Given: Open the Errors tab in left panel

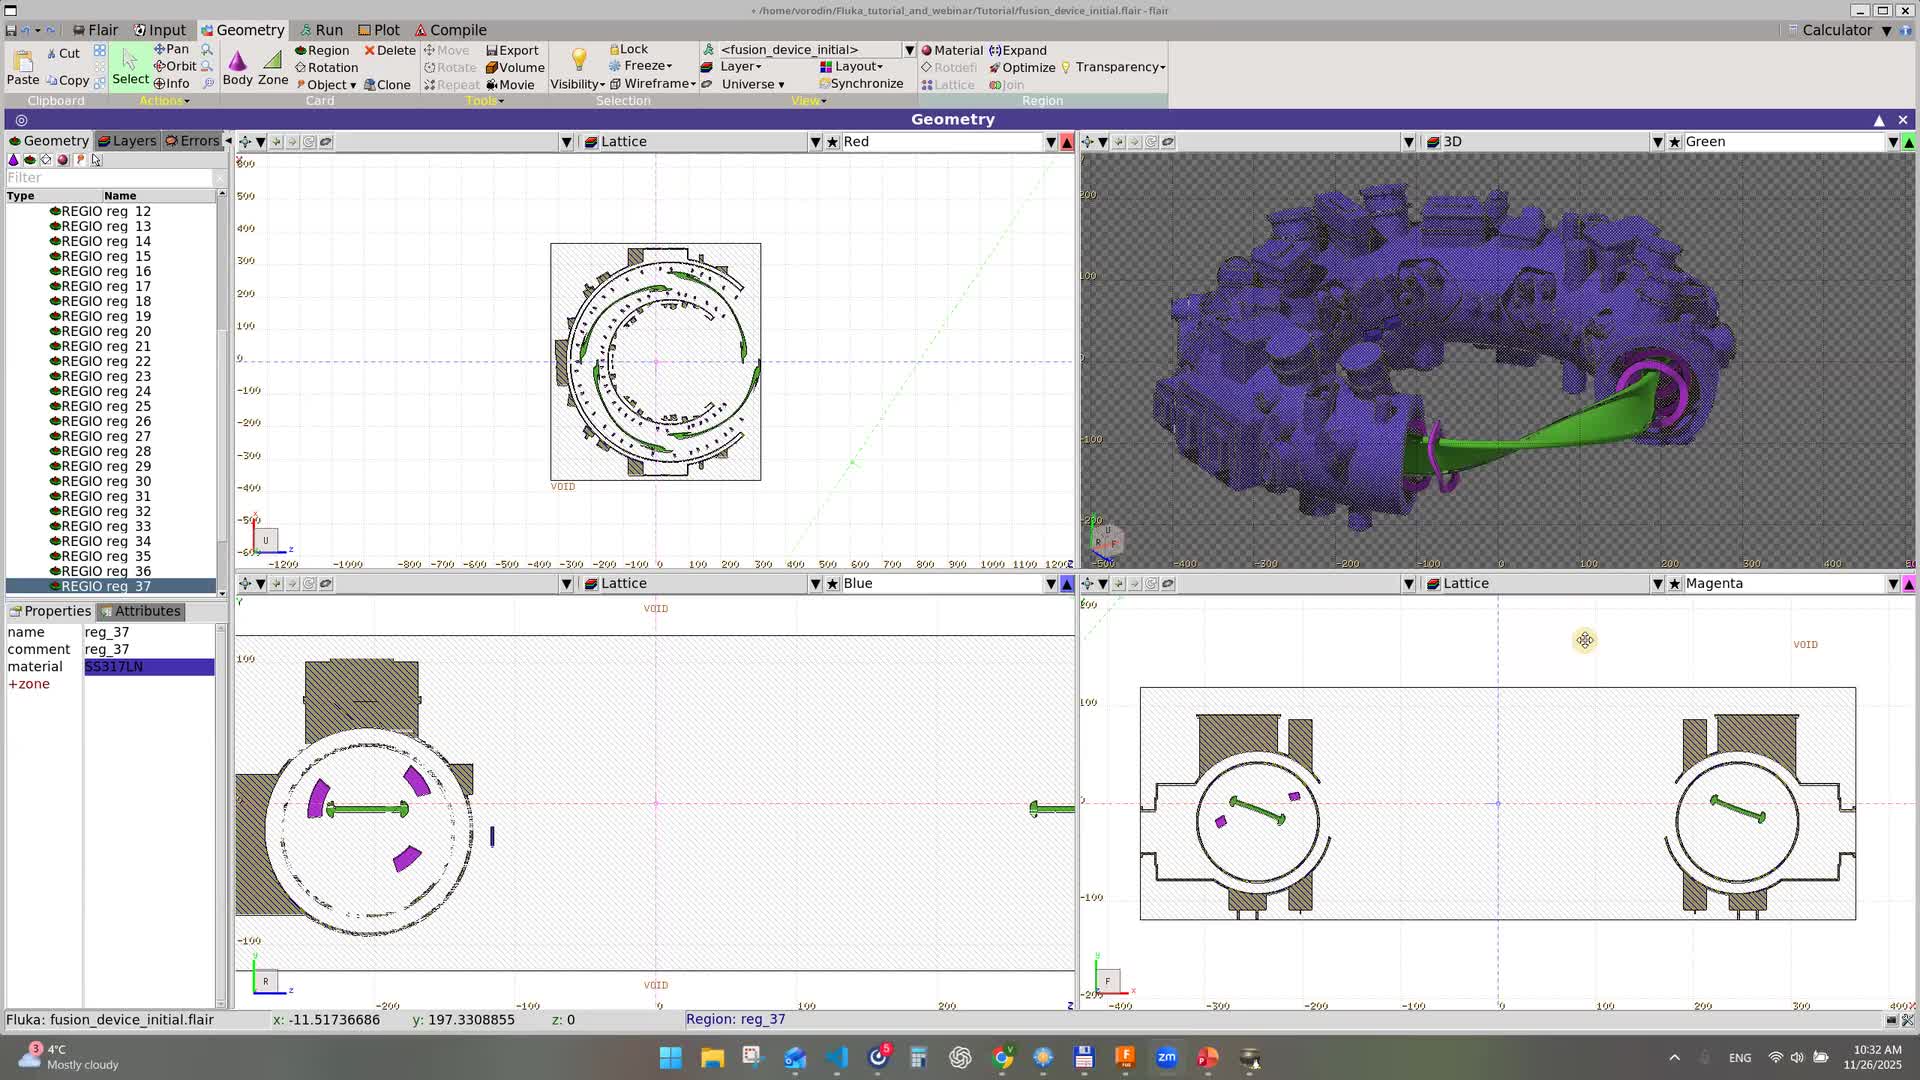Looking at the screenshot, I should (192, 141).
